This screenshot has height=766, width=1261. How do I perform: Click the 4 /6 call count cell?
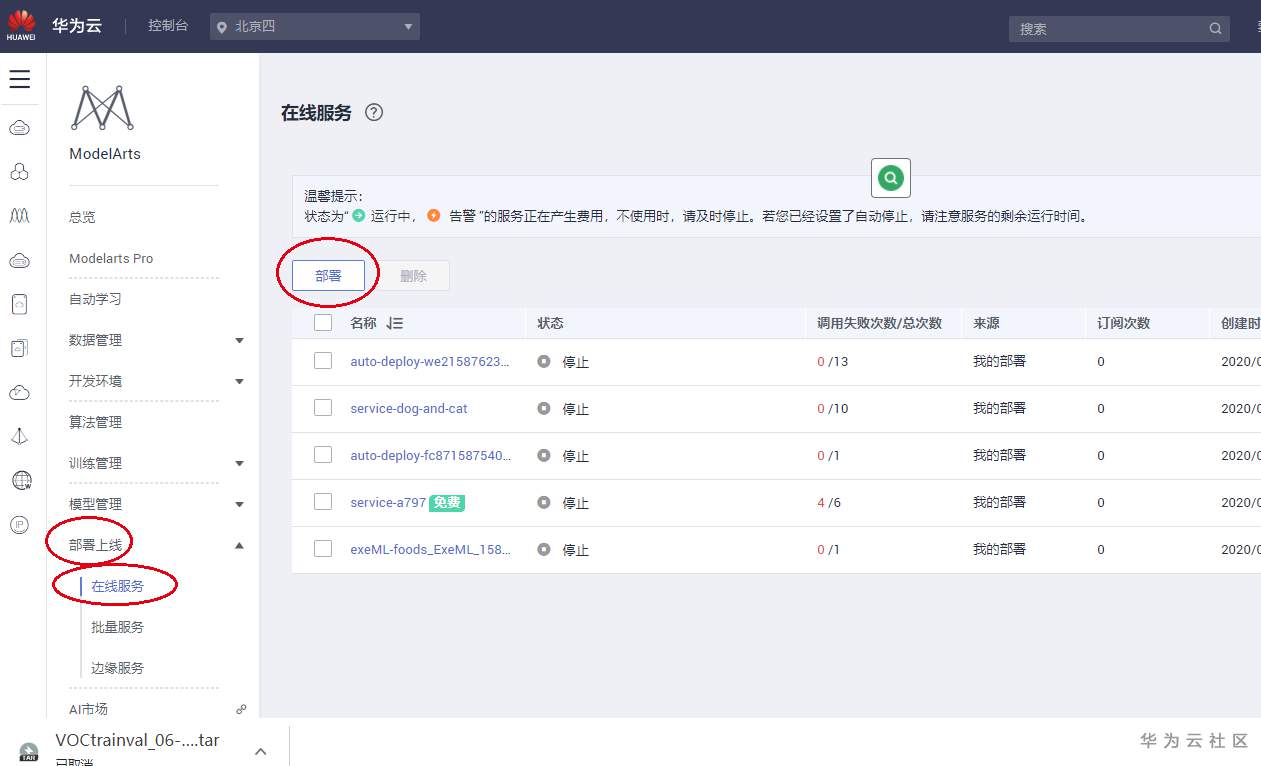pyautogui.click(x=829, y=502)
